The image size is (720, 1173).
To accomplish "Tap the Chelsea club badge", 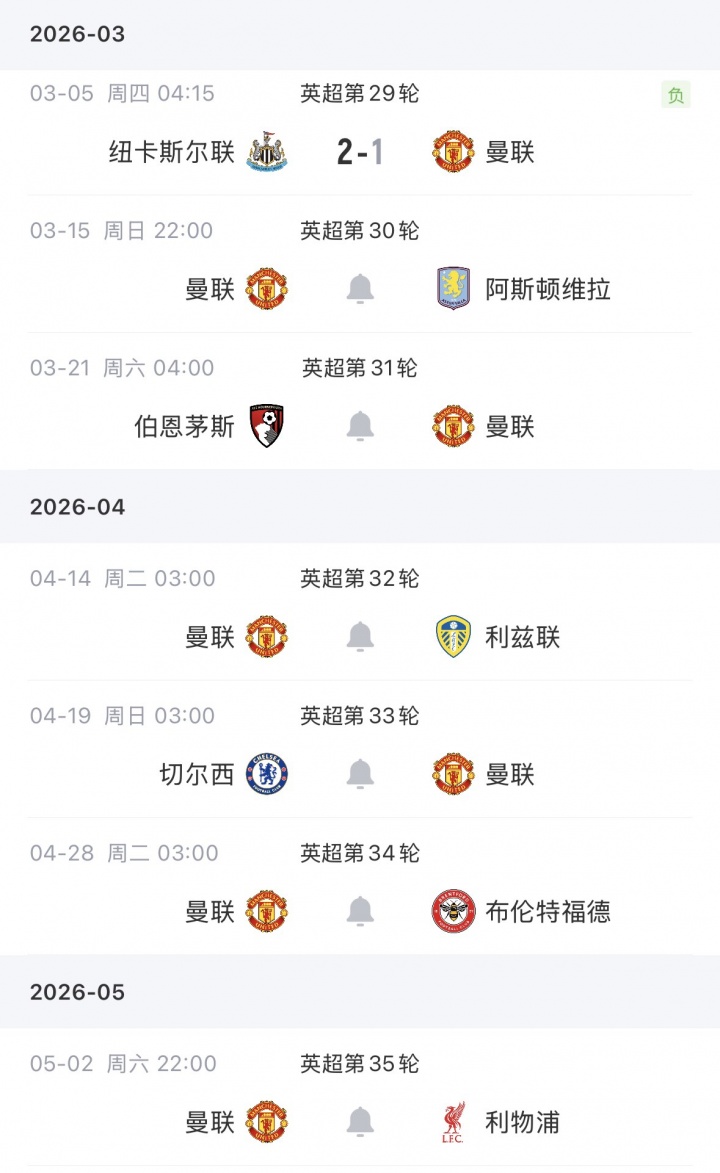I will (267, 774).
